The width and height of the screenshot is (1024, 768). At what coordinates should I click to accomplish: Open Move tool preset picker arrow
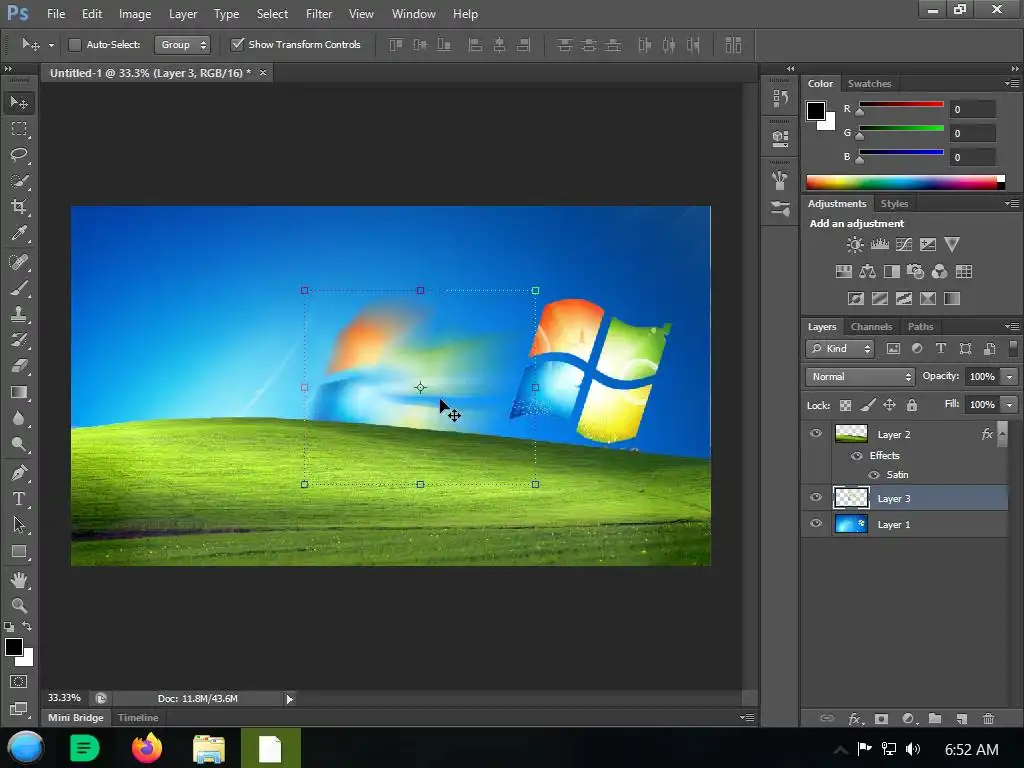(x=51, y=45)
